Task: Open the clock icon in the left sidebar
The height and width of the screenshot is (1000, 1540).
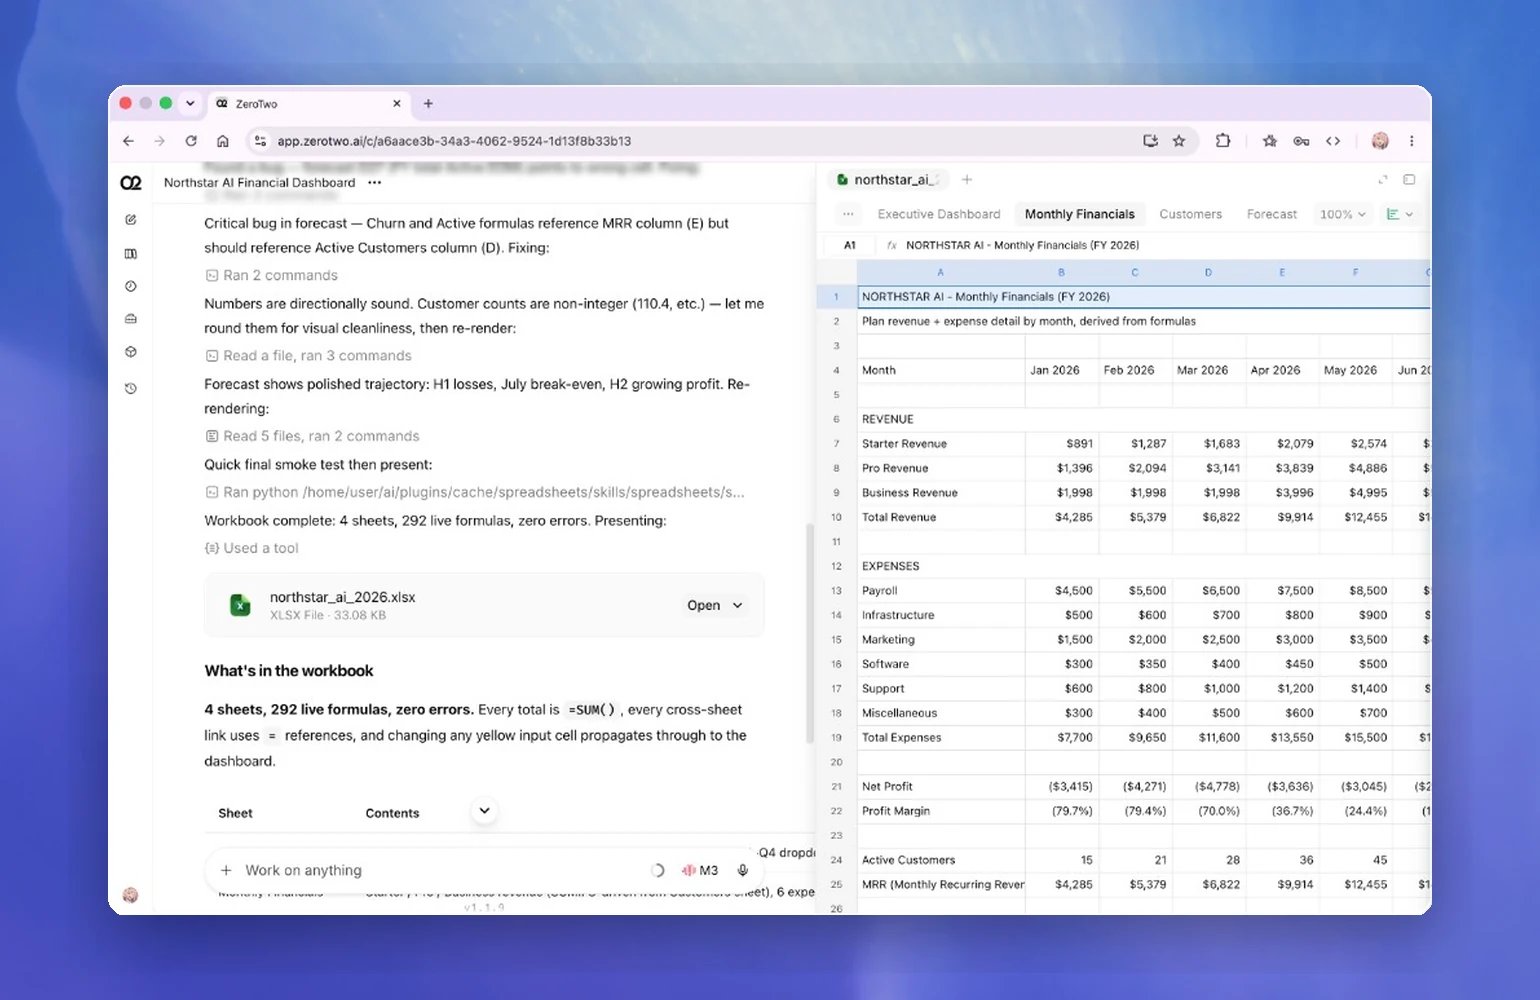Action: coord(131,286)
